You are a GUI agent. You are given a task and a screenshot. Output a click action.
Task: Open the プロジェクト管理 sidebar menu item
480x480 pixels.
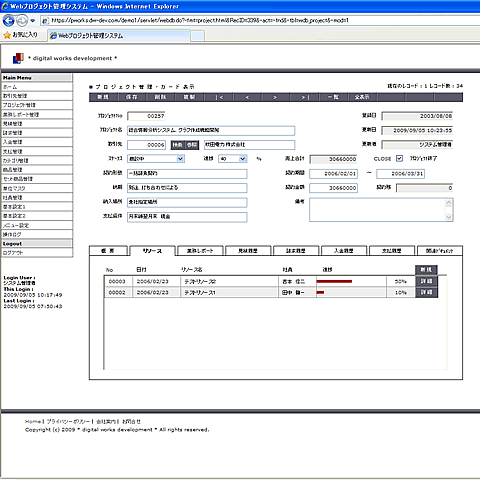point(37,105)
